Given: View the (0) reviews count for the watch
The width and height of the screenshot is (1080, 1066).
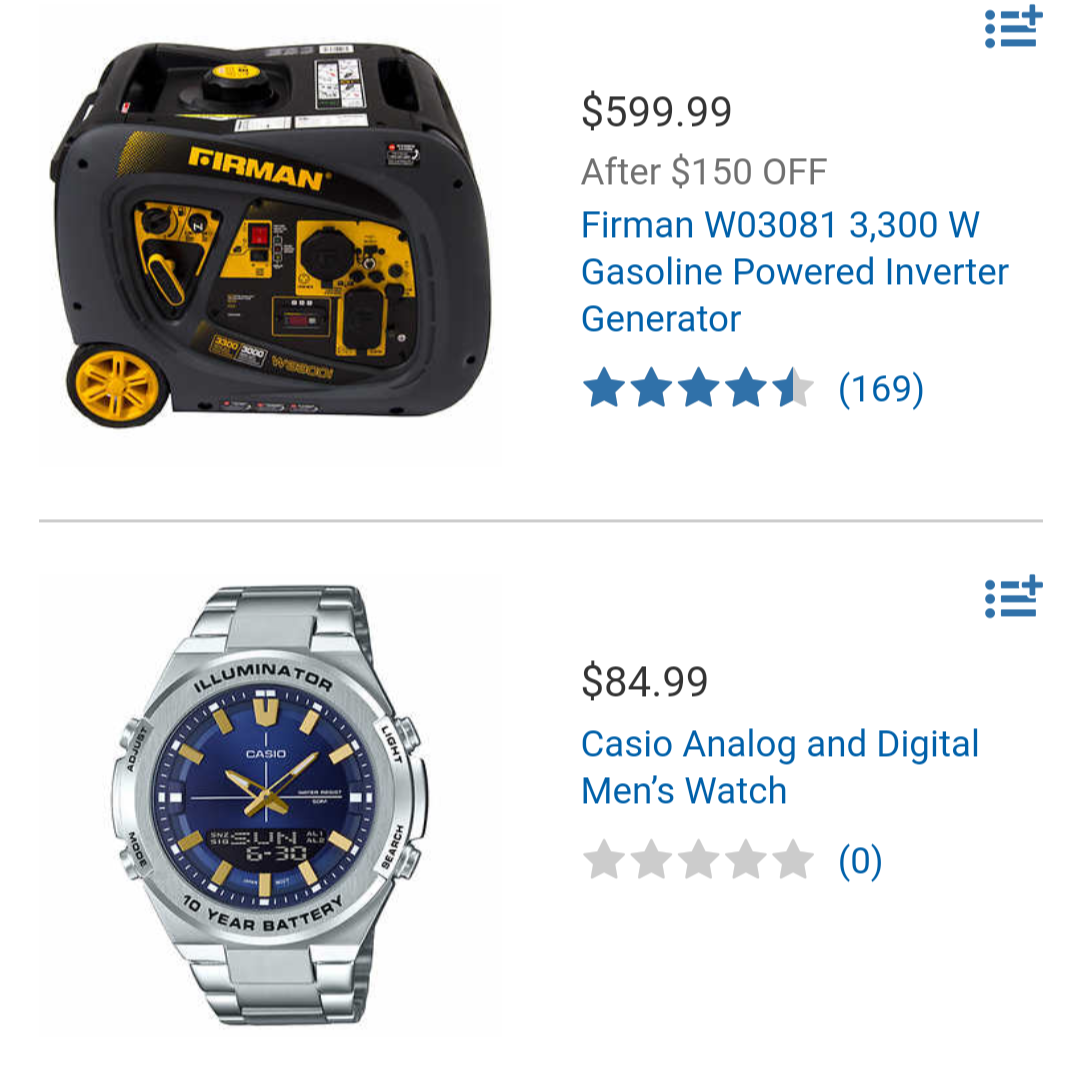Looking at the screenshot, I should tap(860, 861).
